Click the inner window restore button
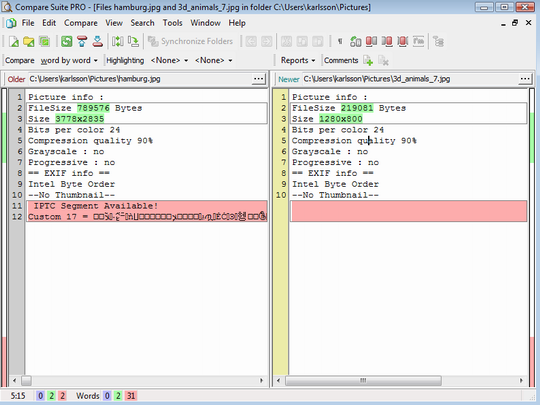The image size is (540, 405). click(x=515, y=23)
